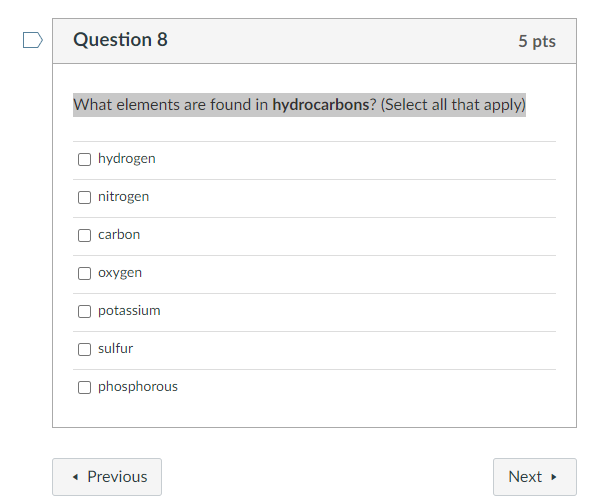Click the potassium answer label
This screenshot has width=597, height=502.
click(129, 311)
